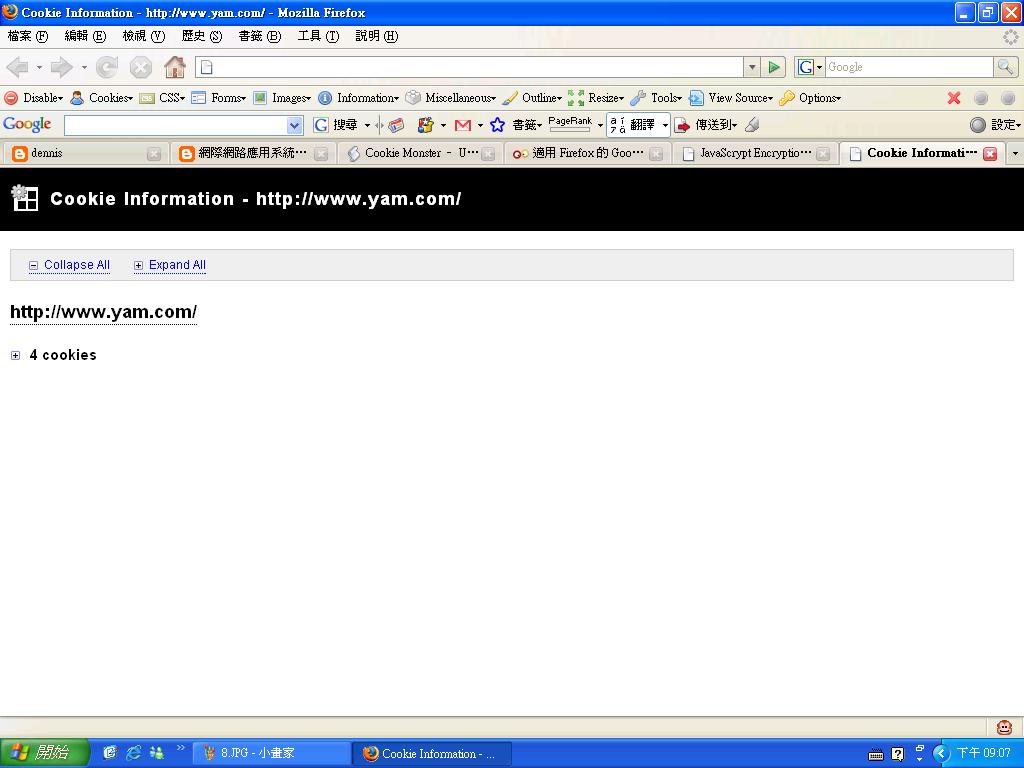Switch to 8.JPG 小畫家 taskbar window
The width and height of the screenshot is (1024, 768).
272,753
